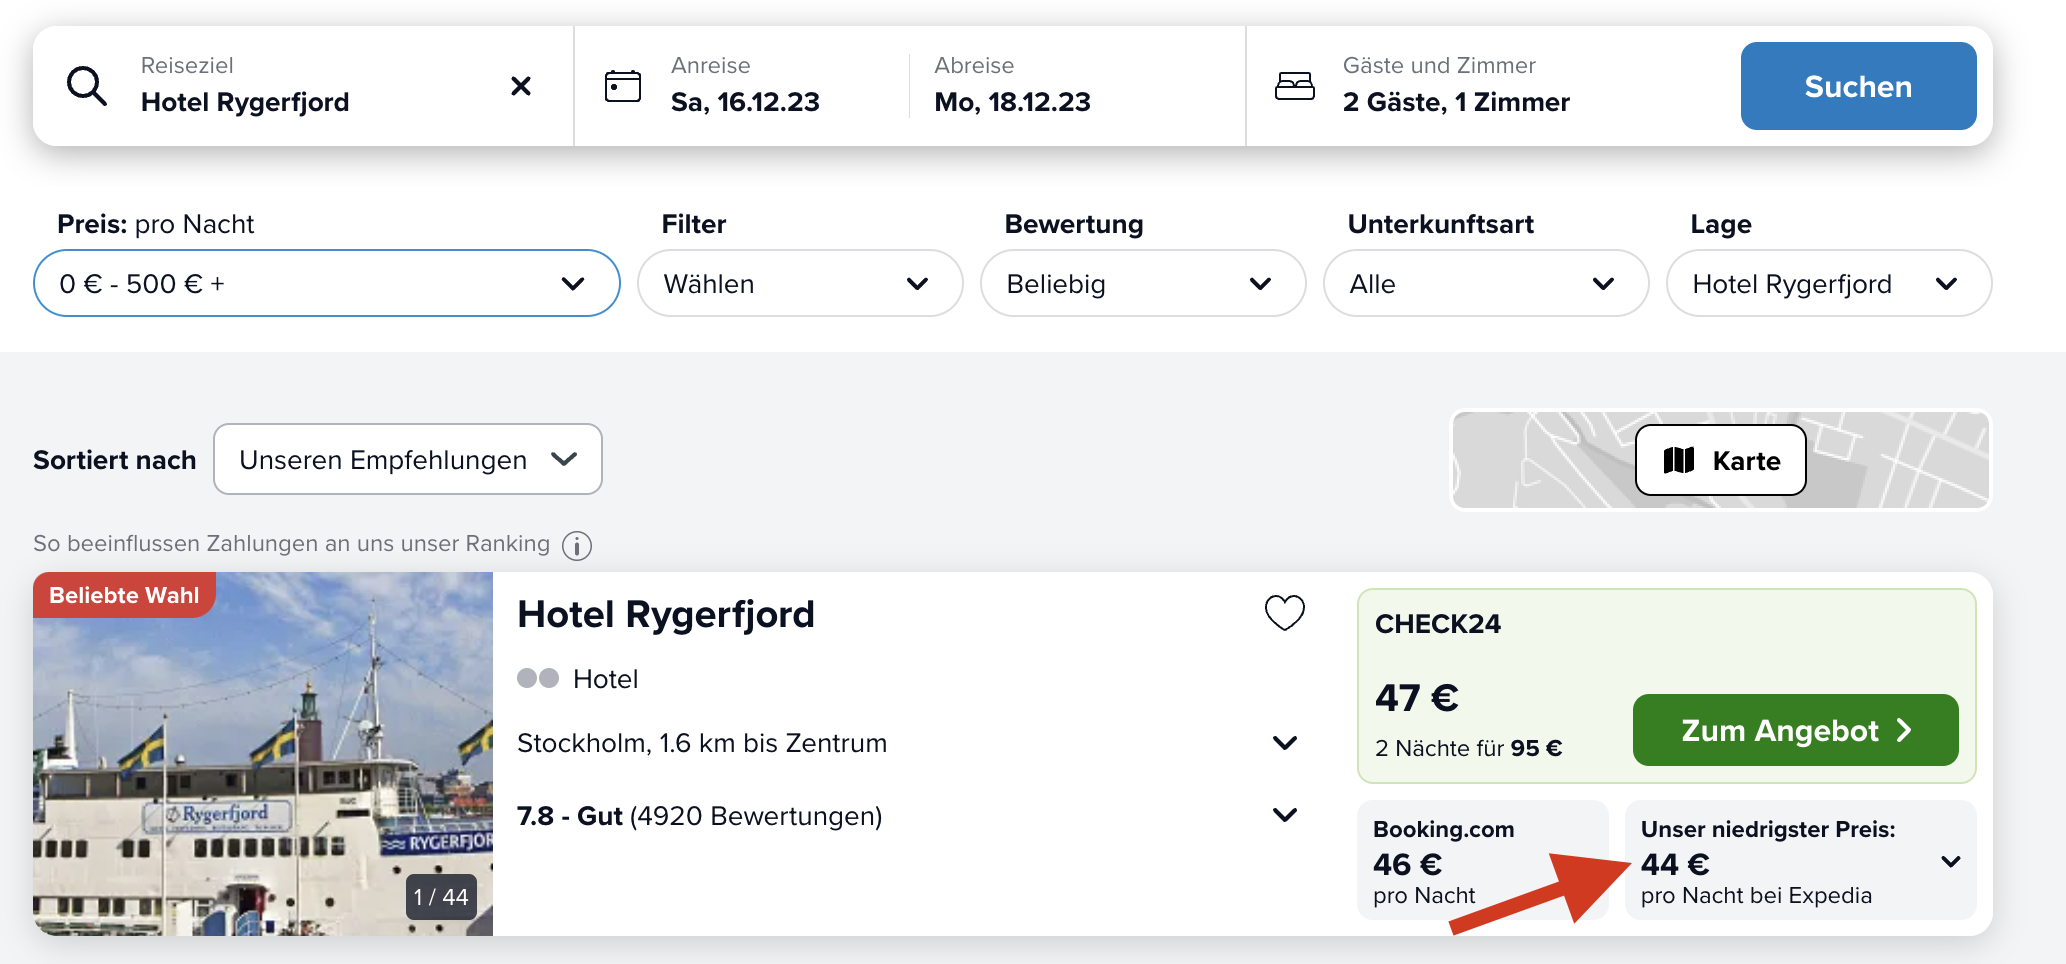Expand the lowest price Expedia offer
Viewport: 2066px width, 964px height.
pyautogui.click(x=1801, y=860)
